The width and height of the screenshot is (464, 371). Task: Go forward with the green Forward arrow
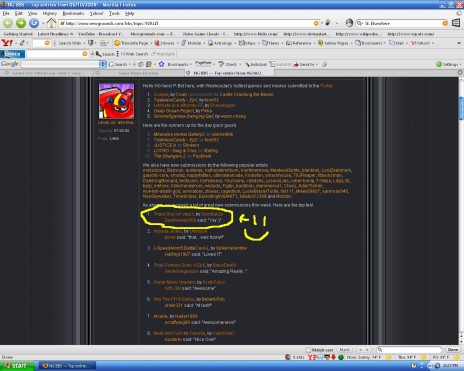point(21,23)
